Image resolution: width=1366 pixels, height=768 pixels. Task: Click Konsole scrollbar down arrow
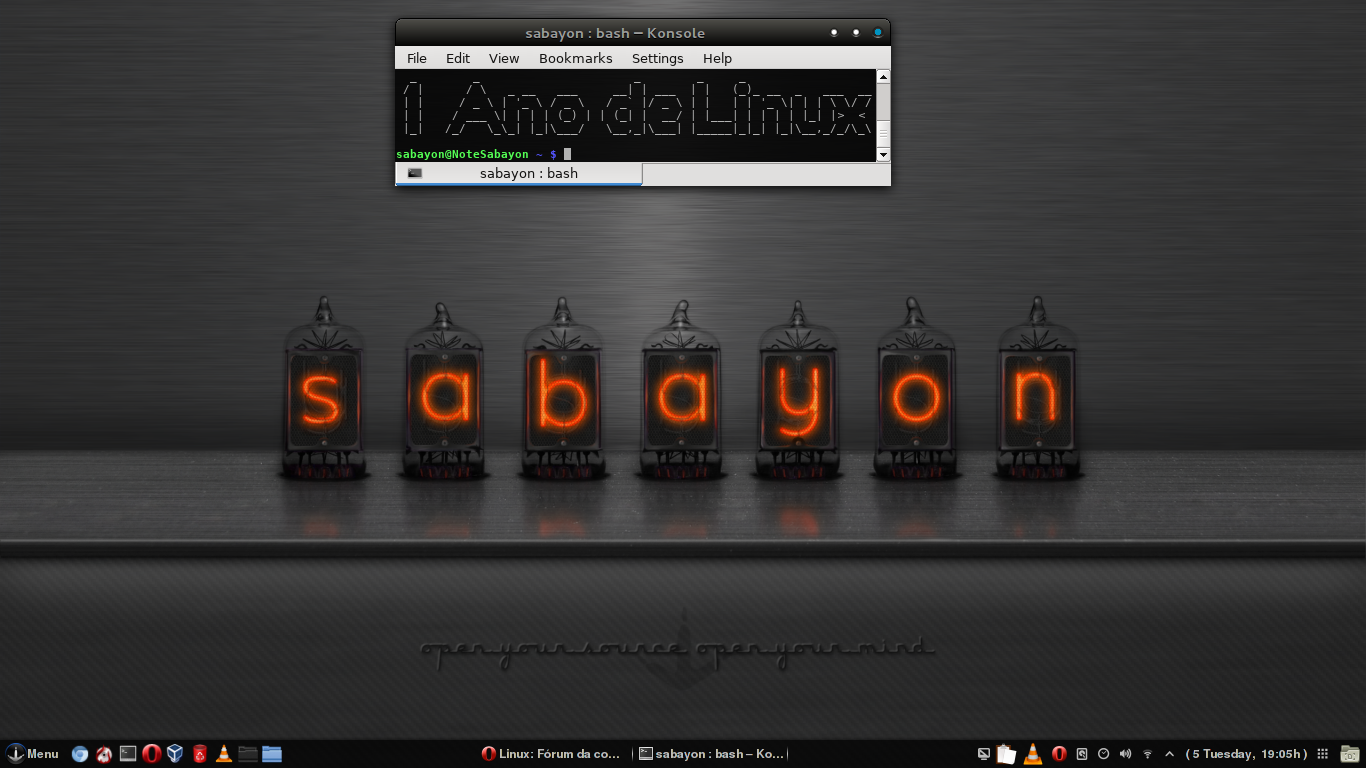[x=883, y=154]
